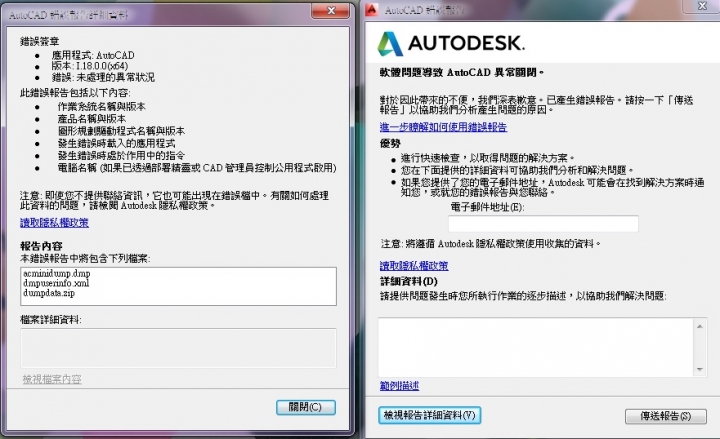Click the 傳送報告(S) button
Image resolution: width=720 pixels, height=439 pixels.
665,416
